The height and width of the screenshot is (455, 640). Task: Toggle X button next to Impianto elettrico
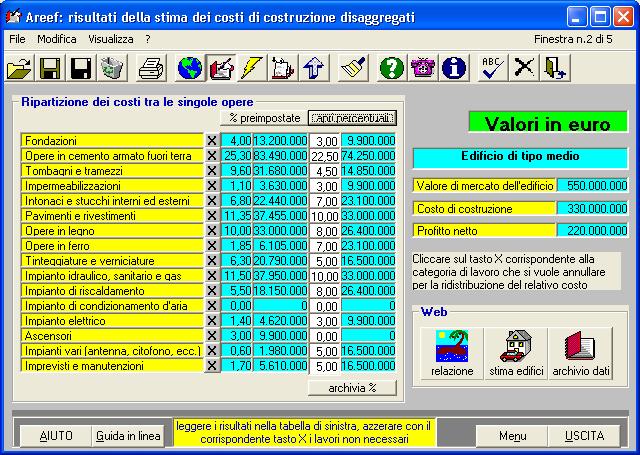(211, 321)
